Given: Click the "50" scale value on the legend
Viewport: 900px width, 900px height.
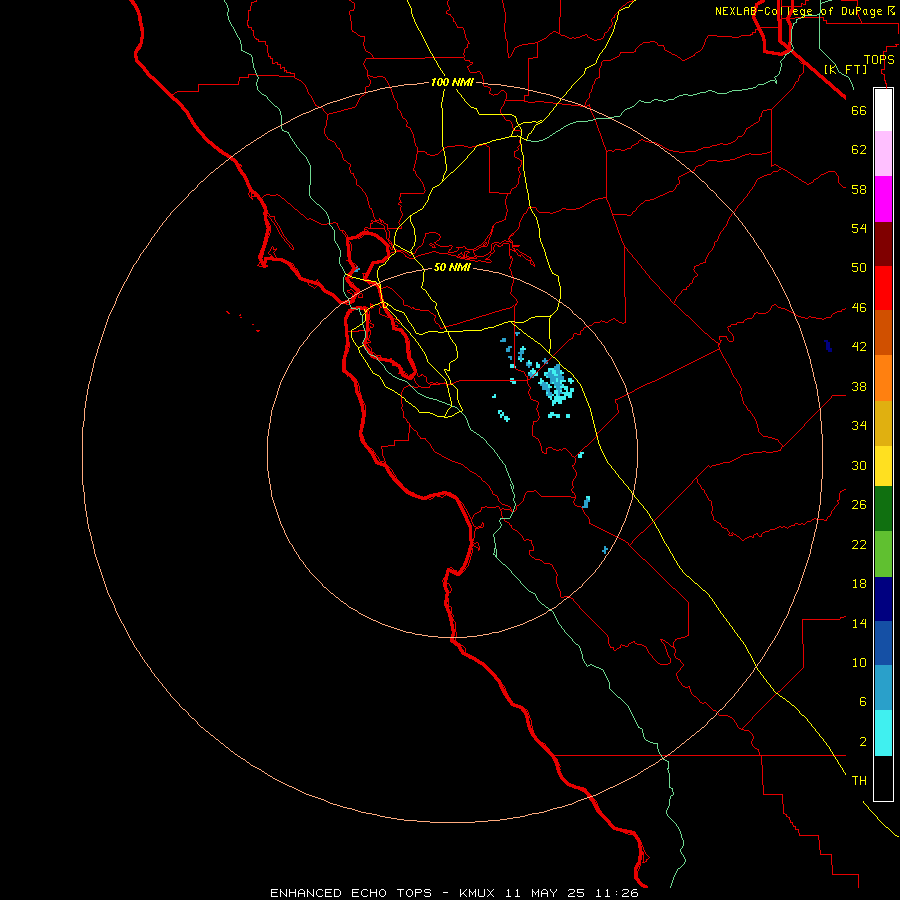Looking at the screenshot, I should tap(859, 268).
